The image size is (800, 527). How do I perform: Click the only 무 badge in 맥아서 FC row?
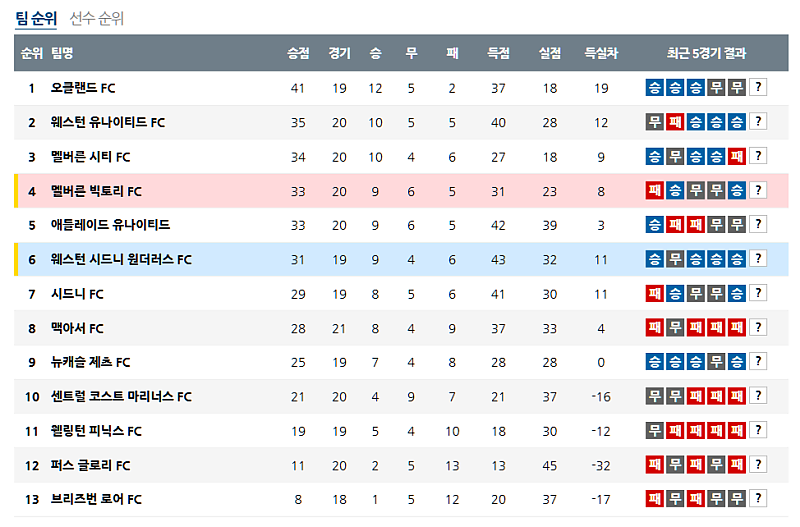coord(675,328)
